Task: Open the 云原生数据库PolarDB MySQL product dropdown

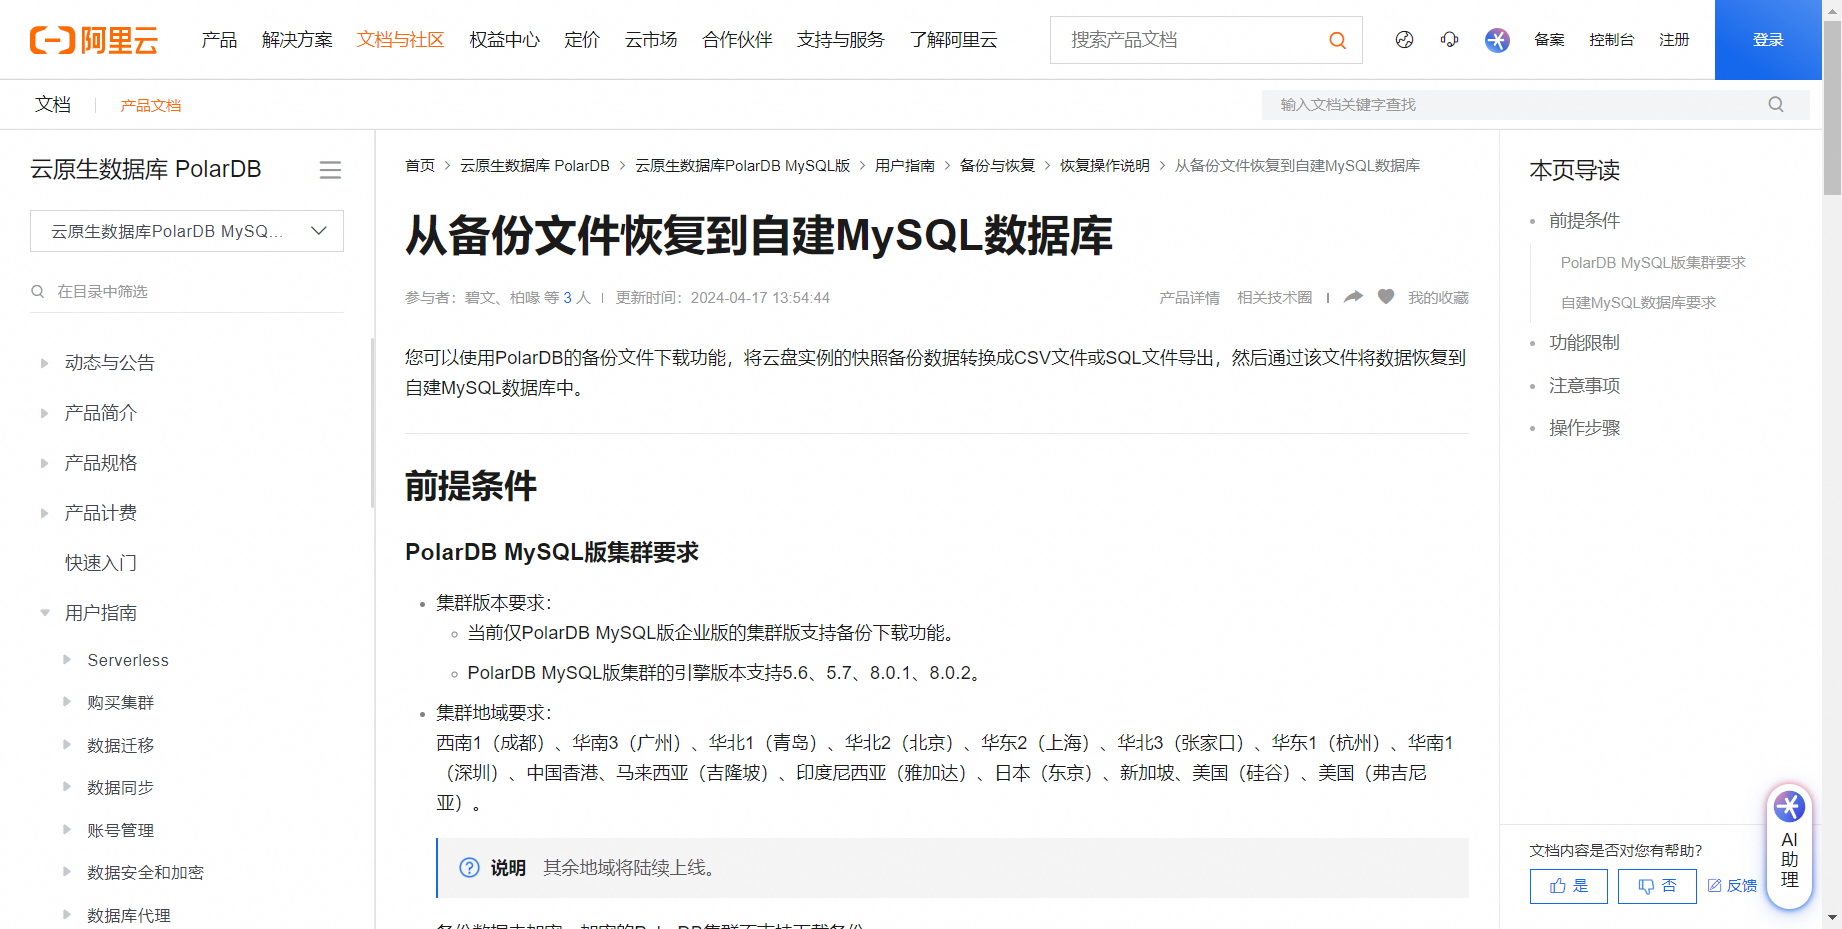Action: 187,231
